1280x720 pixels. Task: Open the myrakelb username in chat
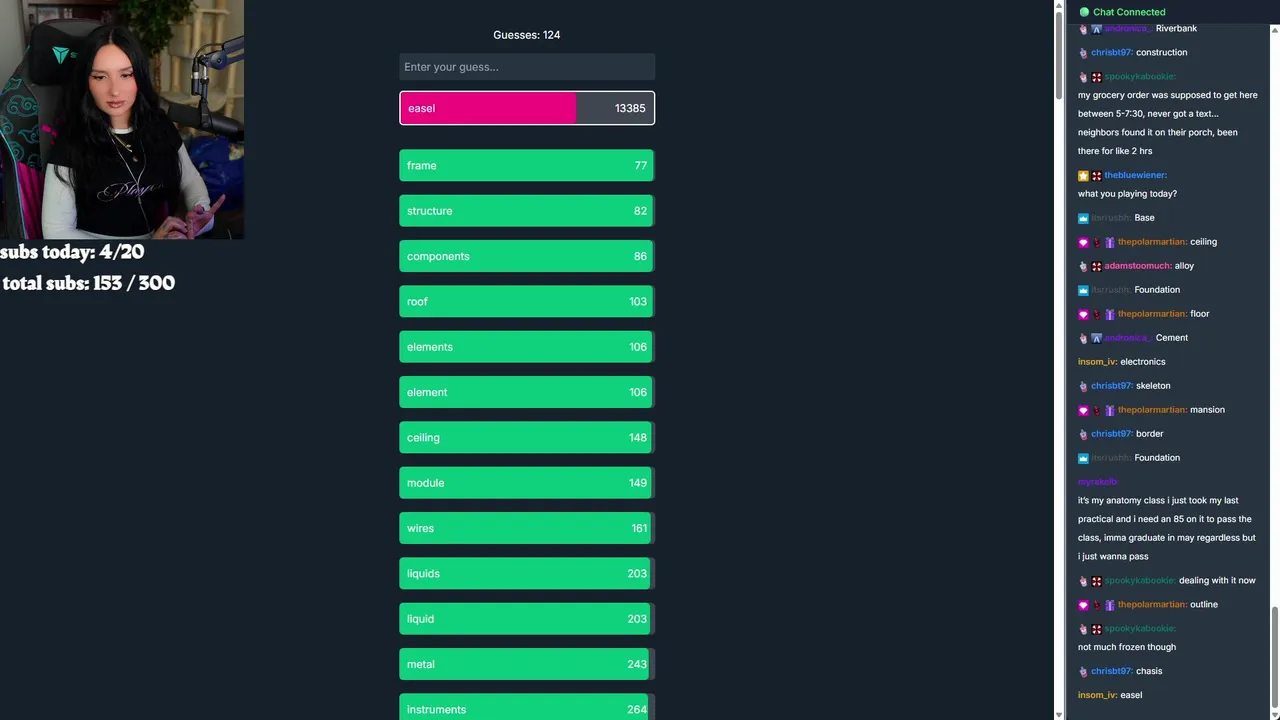click(x=1098, y=482)
